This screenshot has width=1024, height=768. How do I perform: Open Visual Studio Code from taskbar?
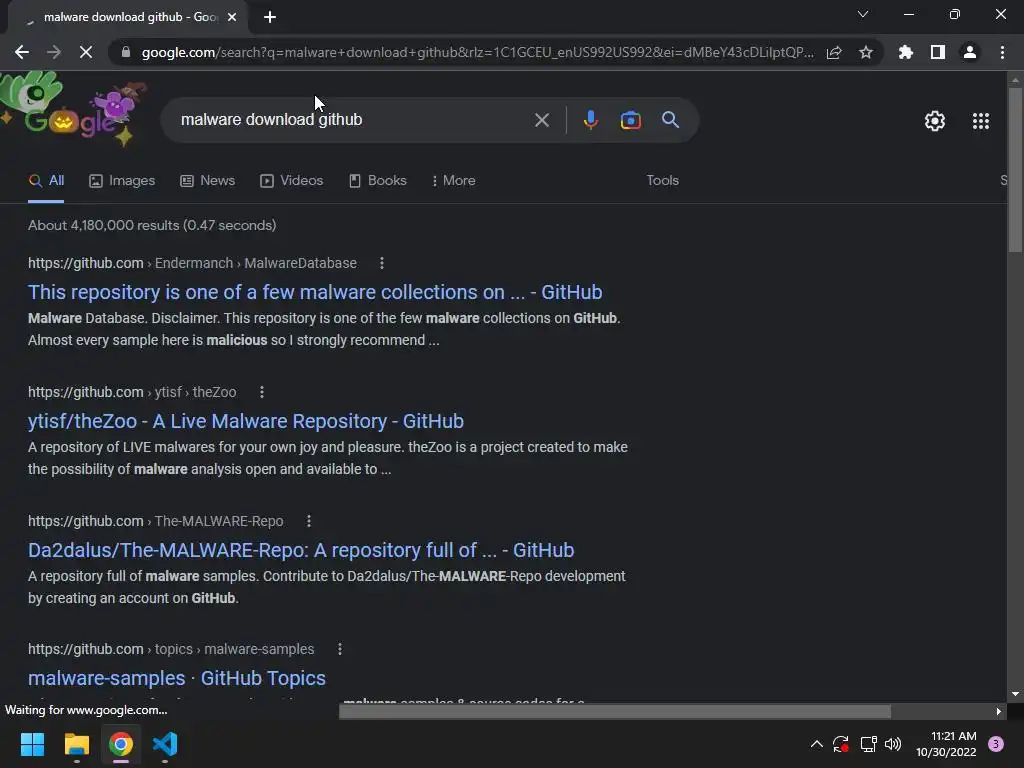click(x=165, y=744)
